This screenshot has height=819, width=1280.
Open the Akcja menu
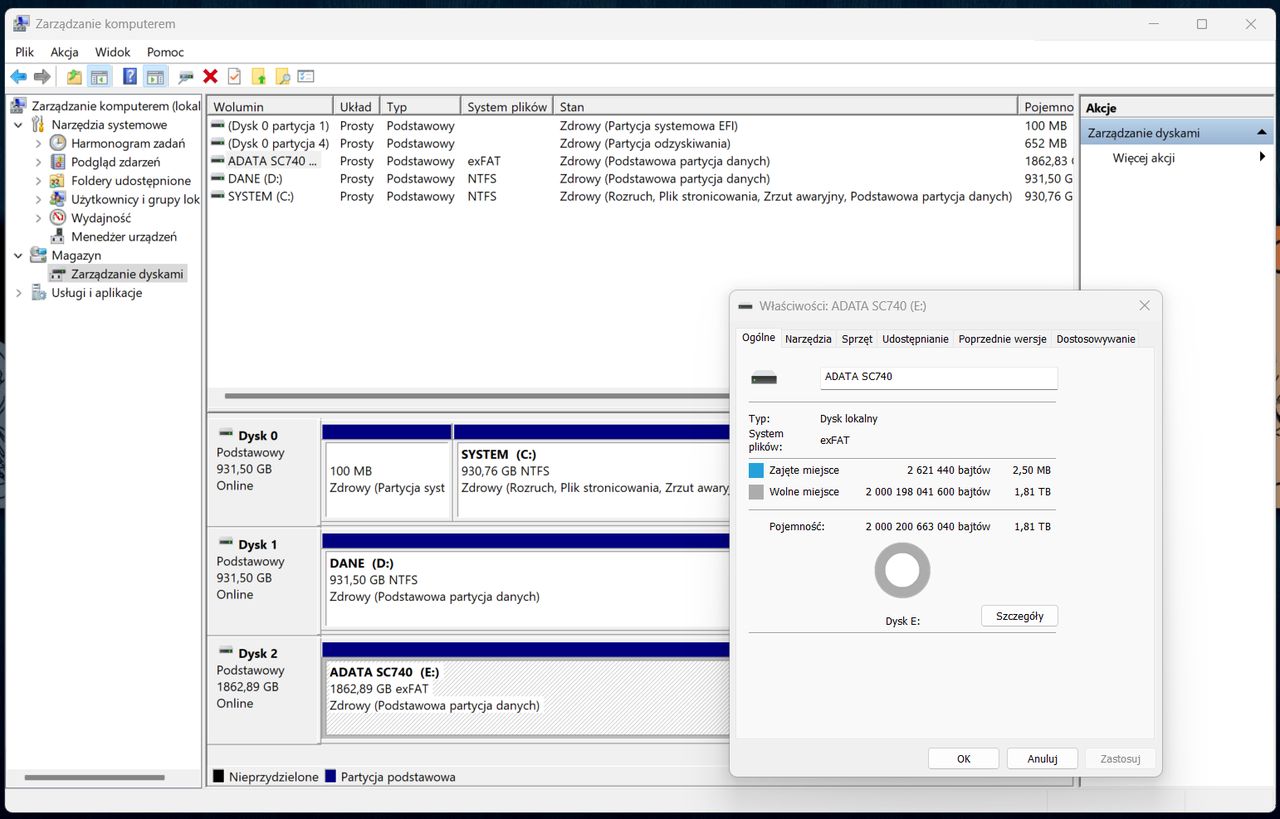point(65,52)
